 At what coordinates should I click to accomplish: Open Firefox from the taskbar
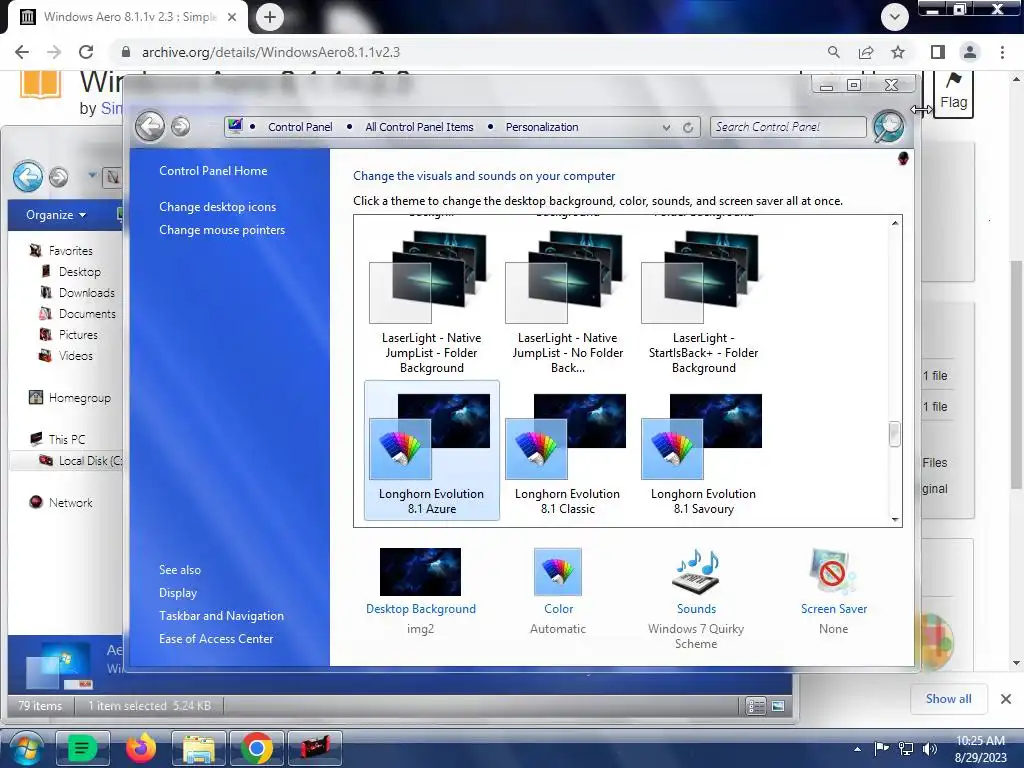[x=141, y=748]
